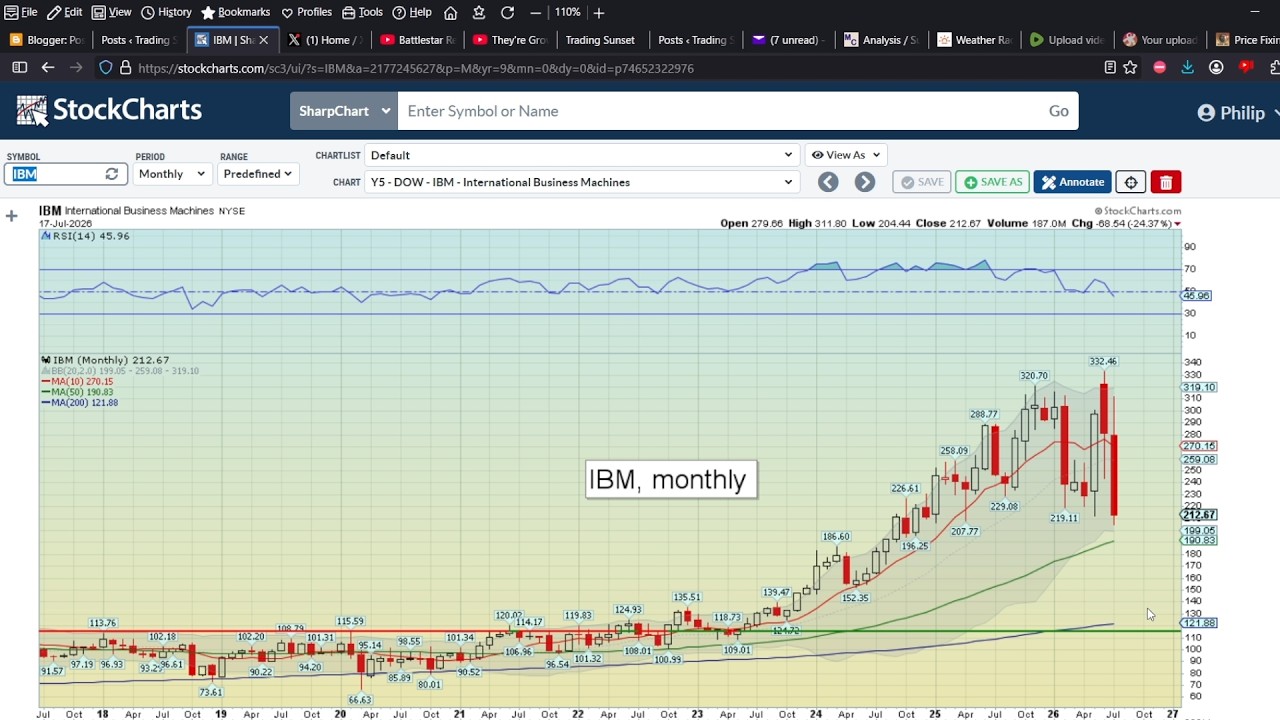Expand the Chart Y5 - DOW - IBM dropdown

(x=581, y=182)
